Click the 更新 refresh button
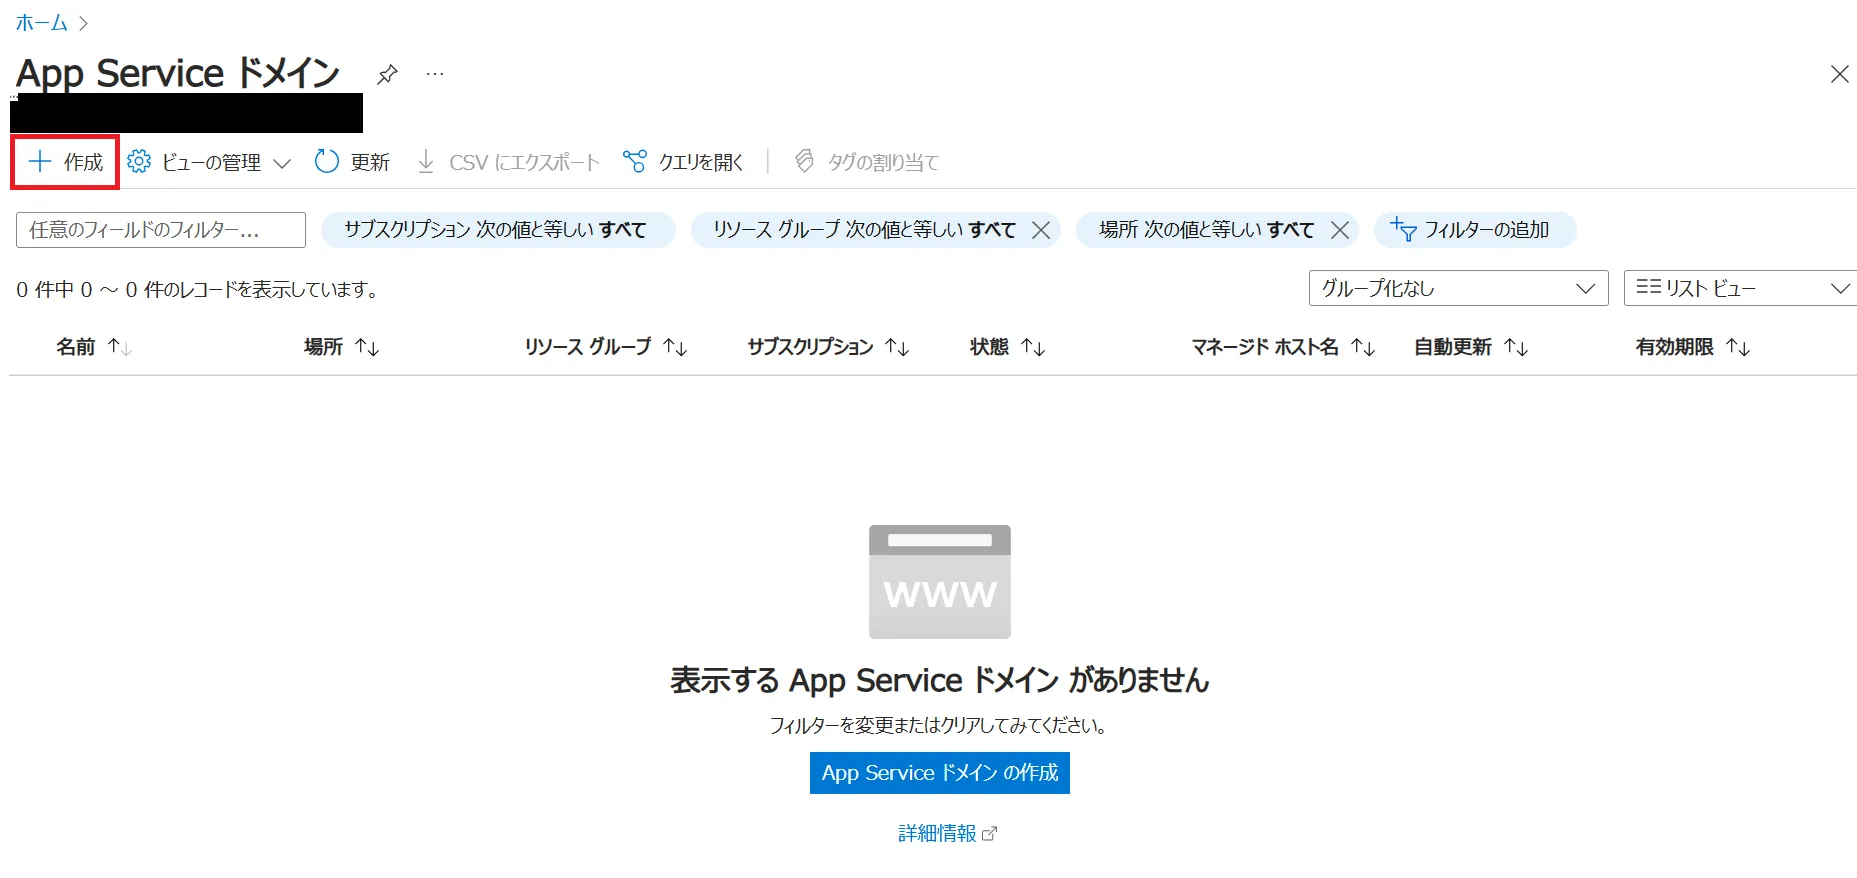 [x=352, y=162]
